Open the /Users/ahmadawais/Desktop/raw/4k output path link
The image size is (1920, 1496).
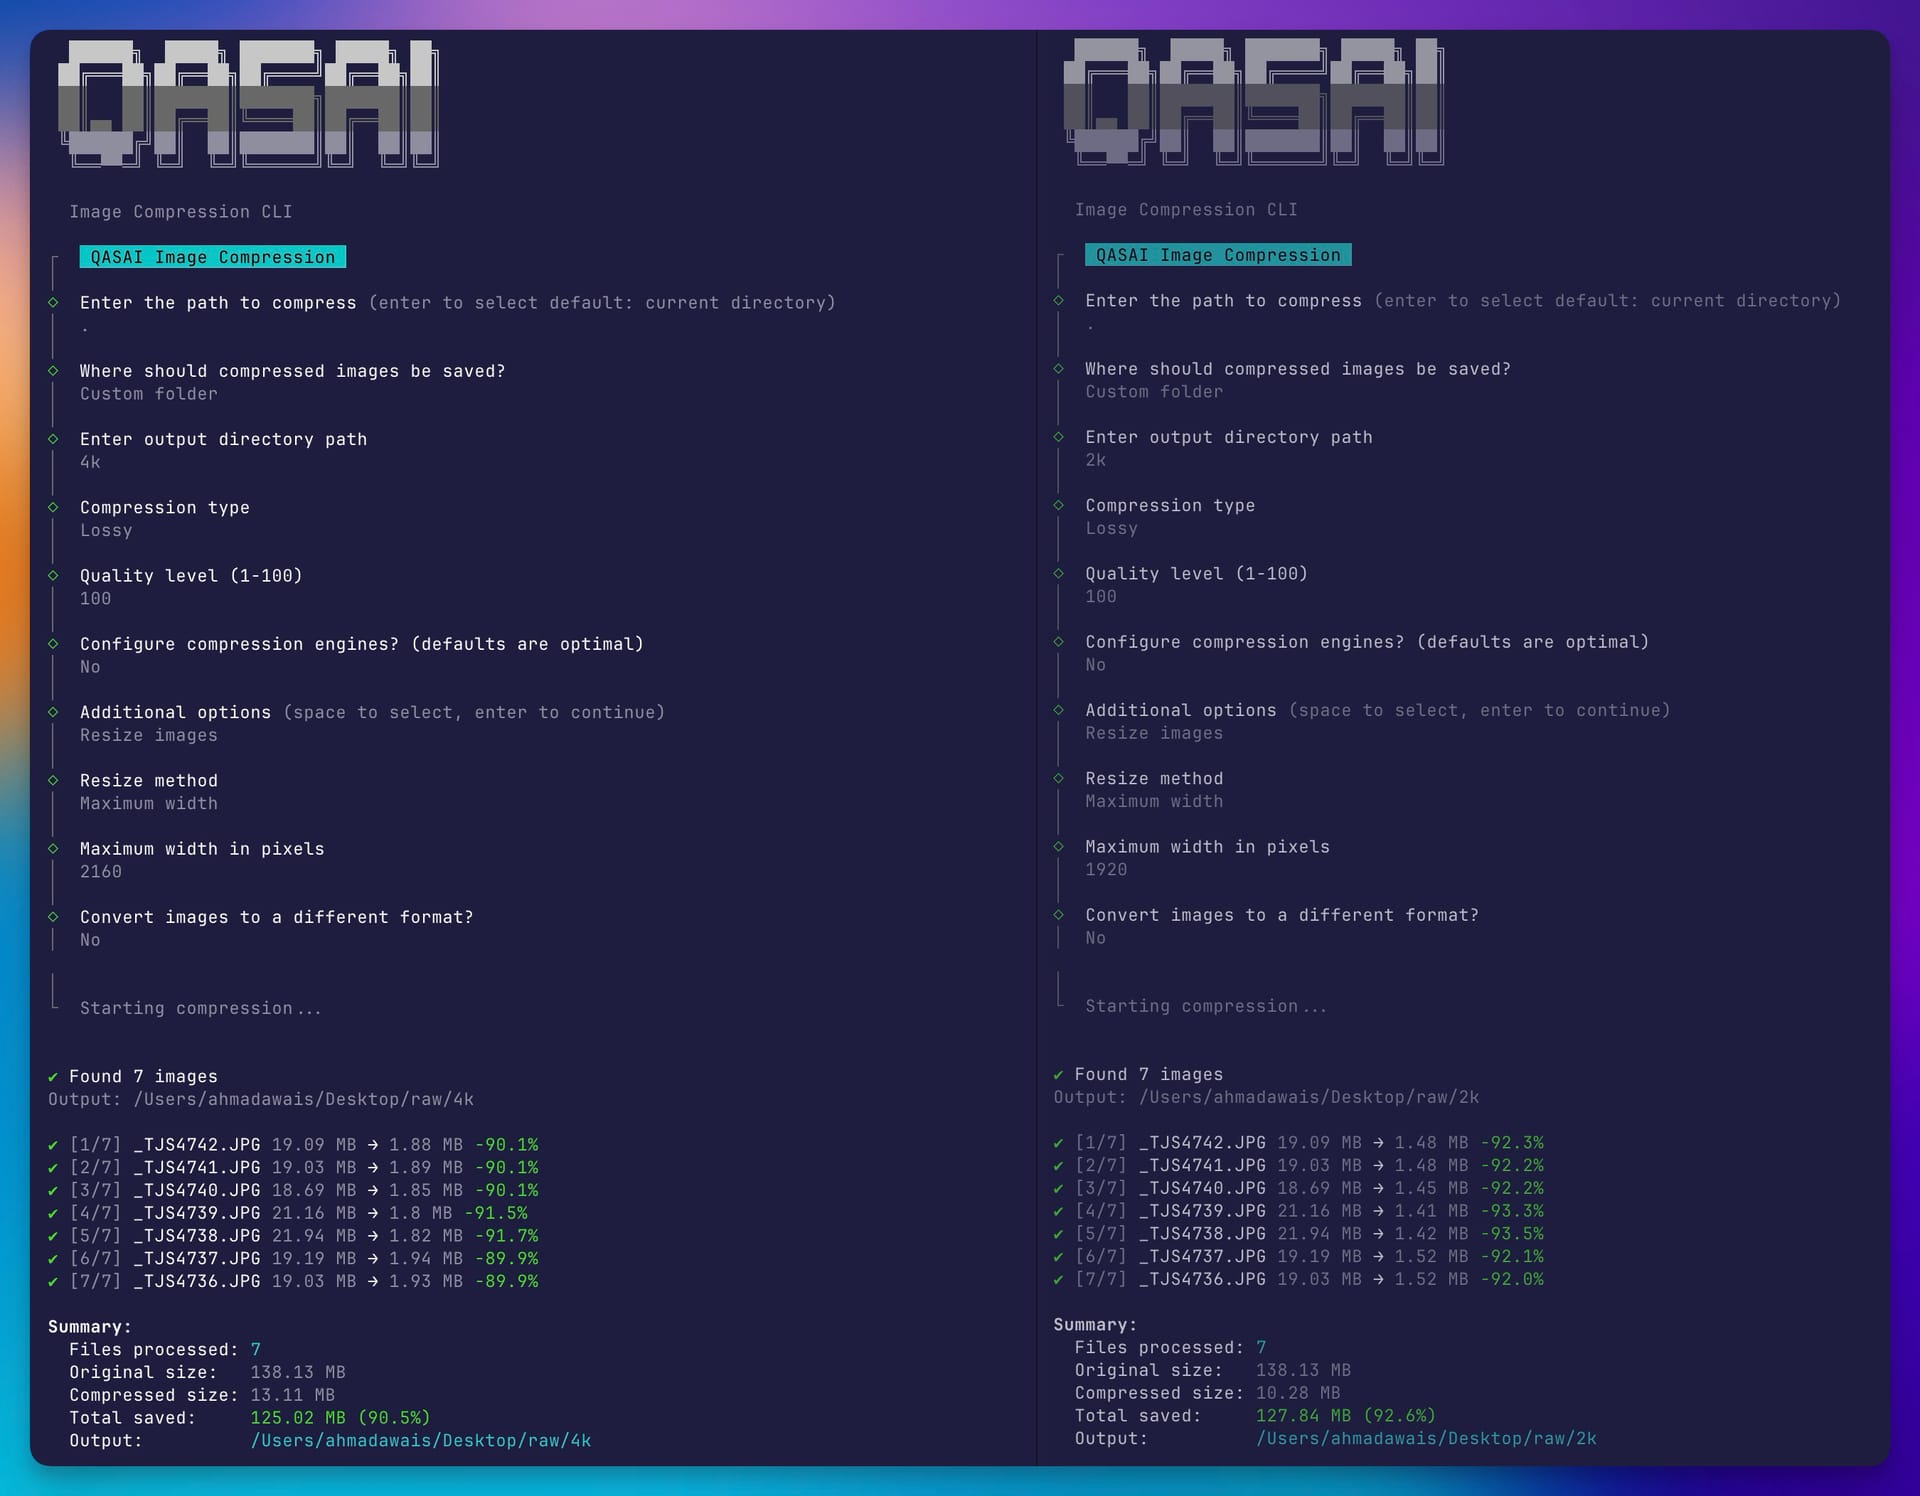tap(420, 1441)
